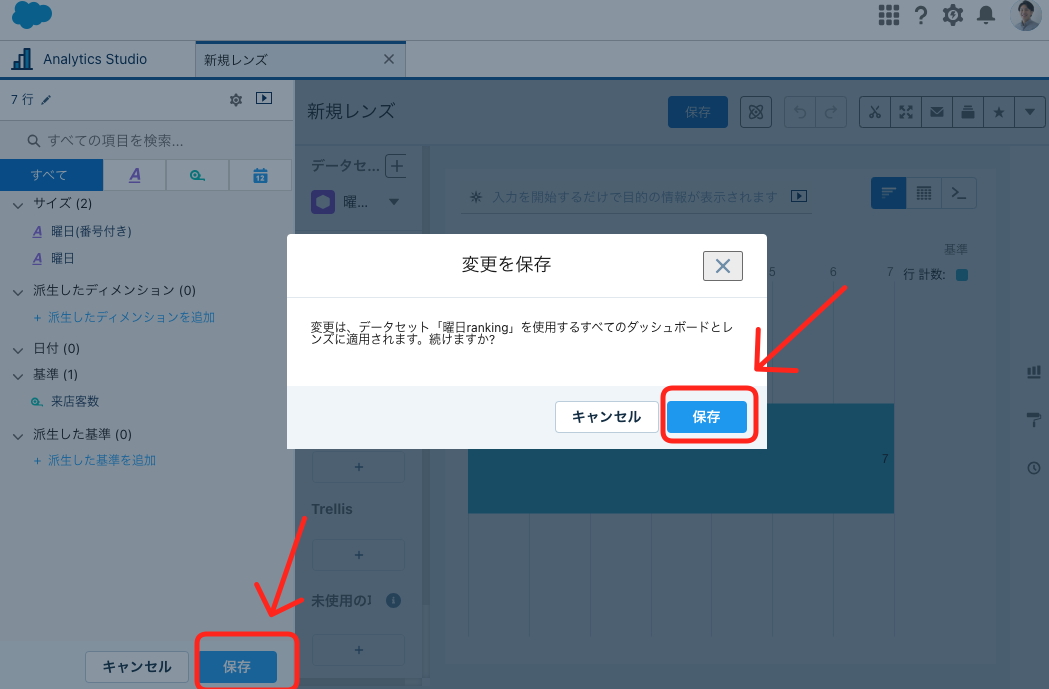Open the setup gear icon in the header

(953, 15)
